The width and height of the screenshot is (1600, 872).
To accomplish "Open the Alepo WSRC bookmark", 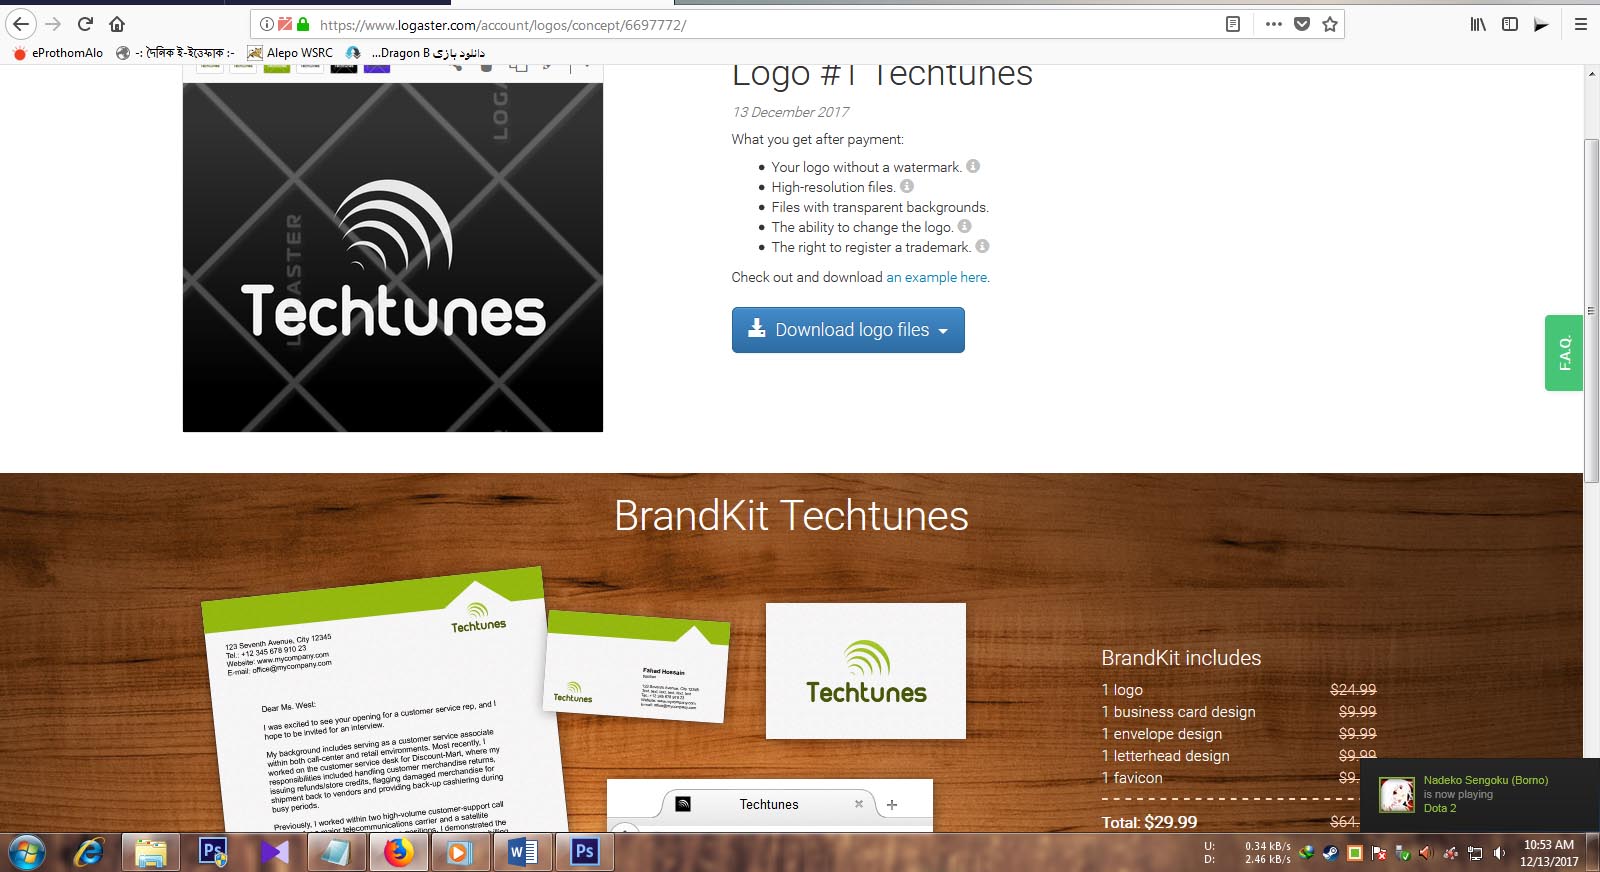I will (291, 53).
